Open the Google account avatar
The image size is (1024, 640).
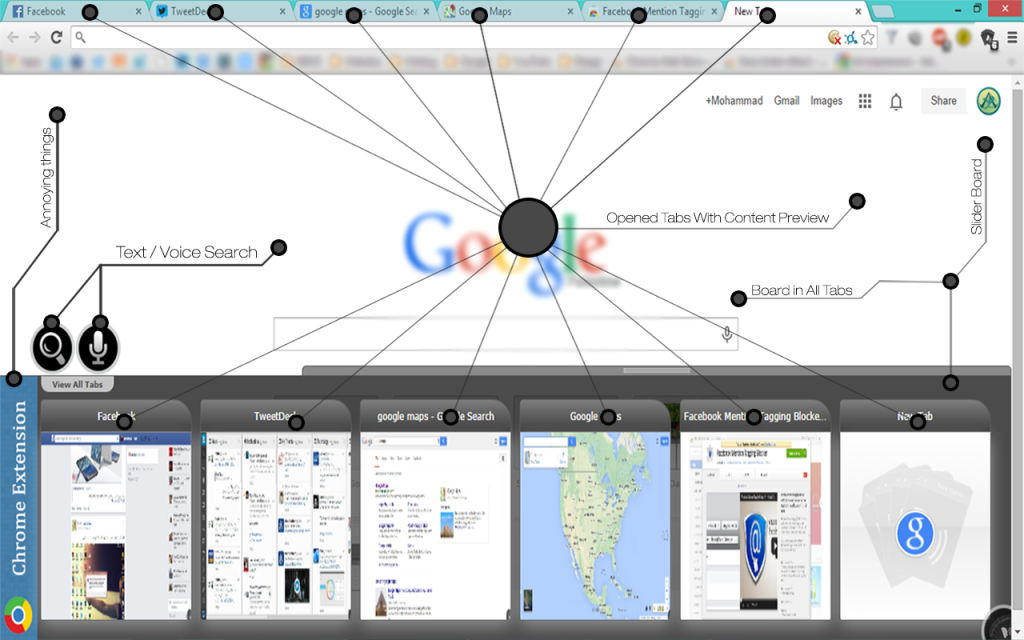[988, 101]
